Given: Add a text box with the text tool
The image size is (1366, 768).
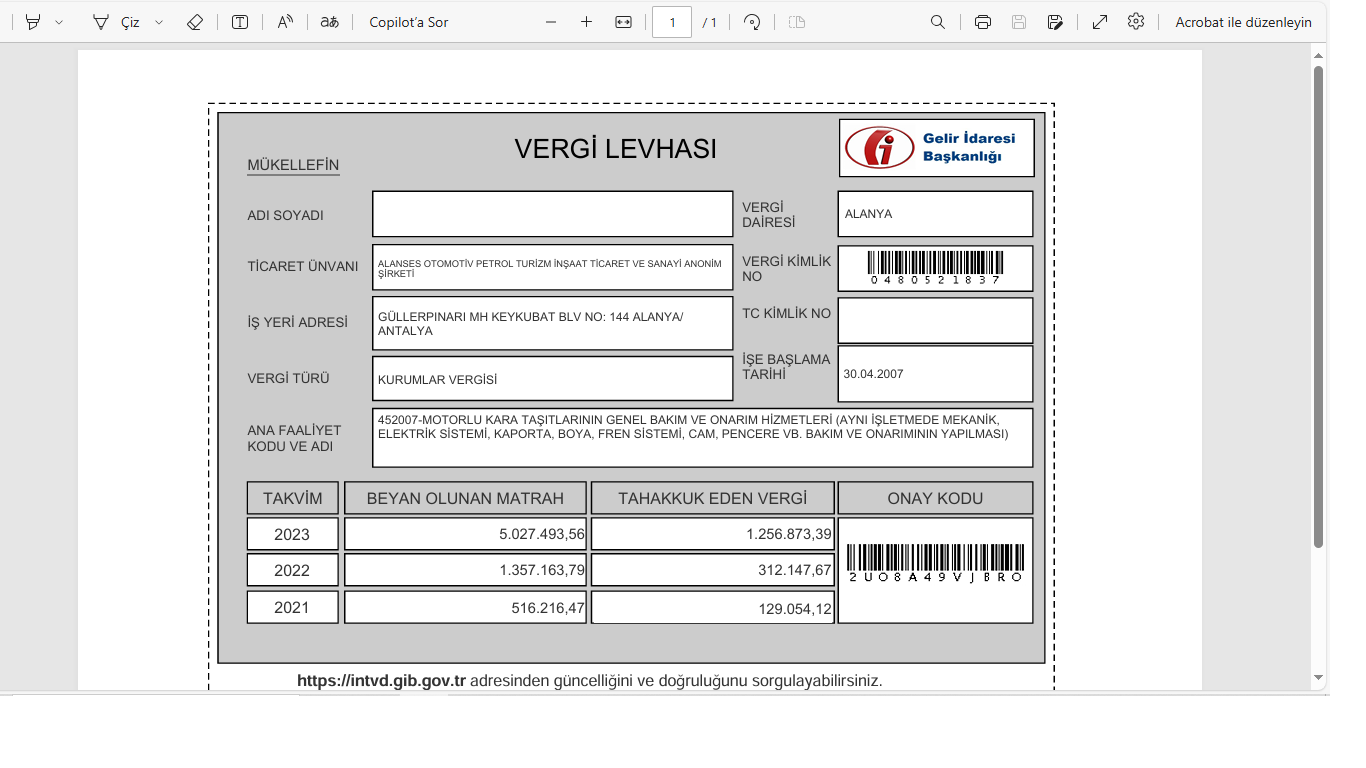Looking at the screenshot, I should click(240, 22).
